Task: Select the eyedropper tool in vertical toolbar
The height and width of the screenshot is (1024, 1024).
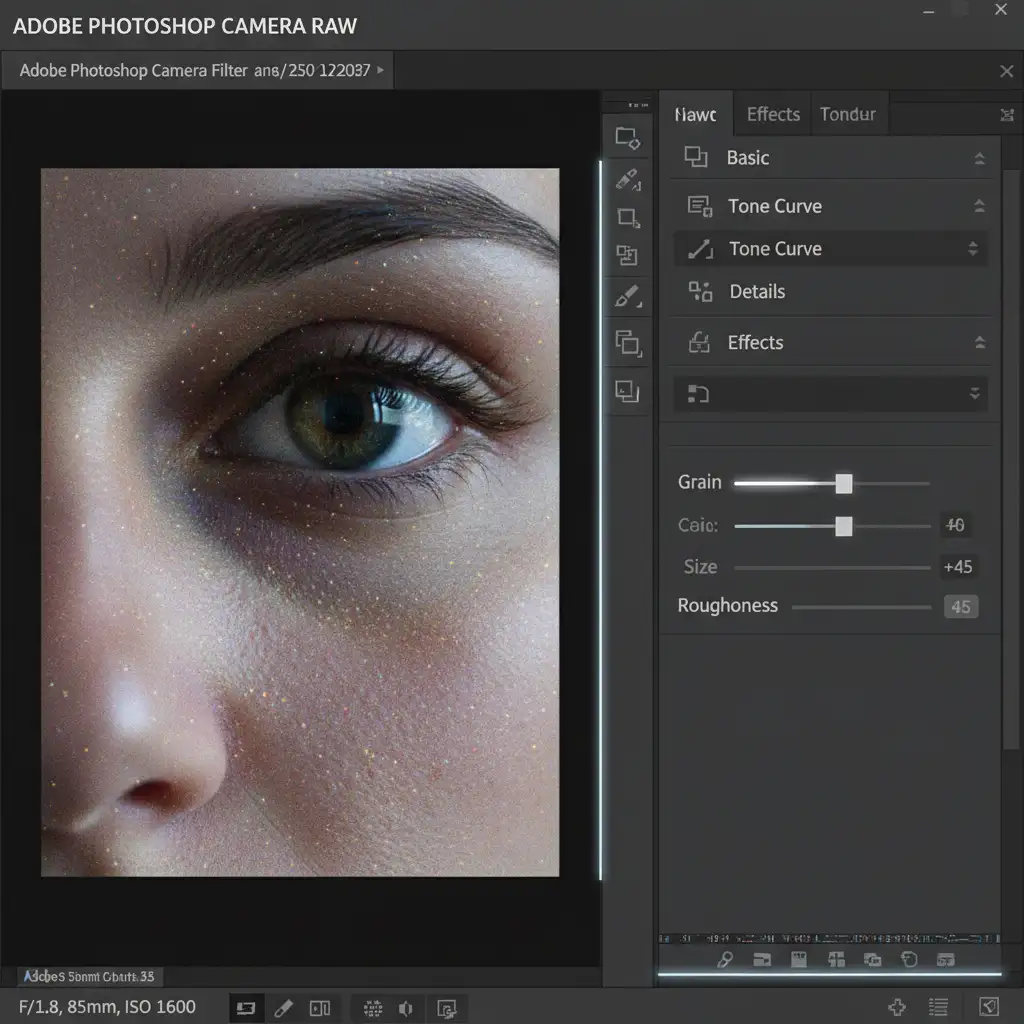Action: 628,179
